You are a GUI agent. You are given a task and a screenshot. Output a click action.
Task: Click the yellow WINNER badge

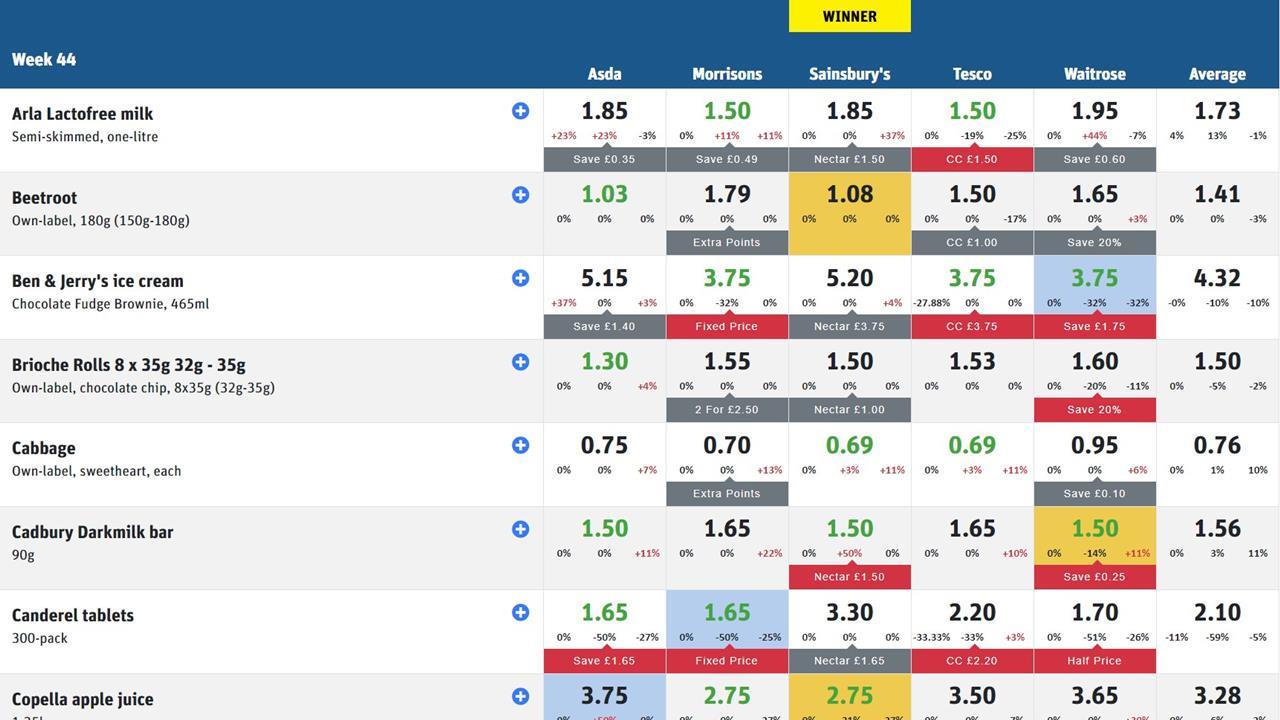tap(849, 16)
